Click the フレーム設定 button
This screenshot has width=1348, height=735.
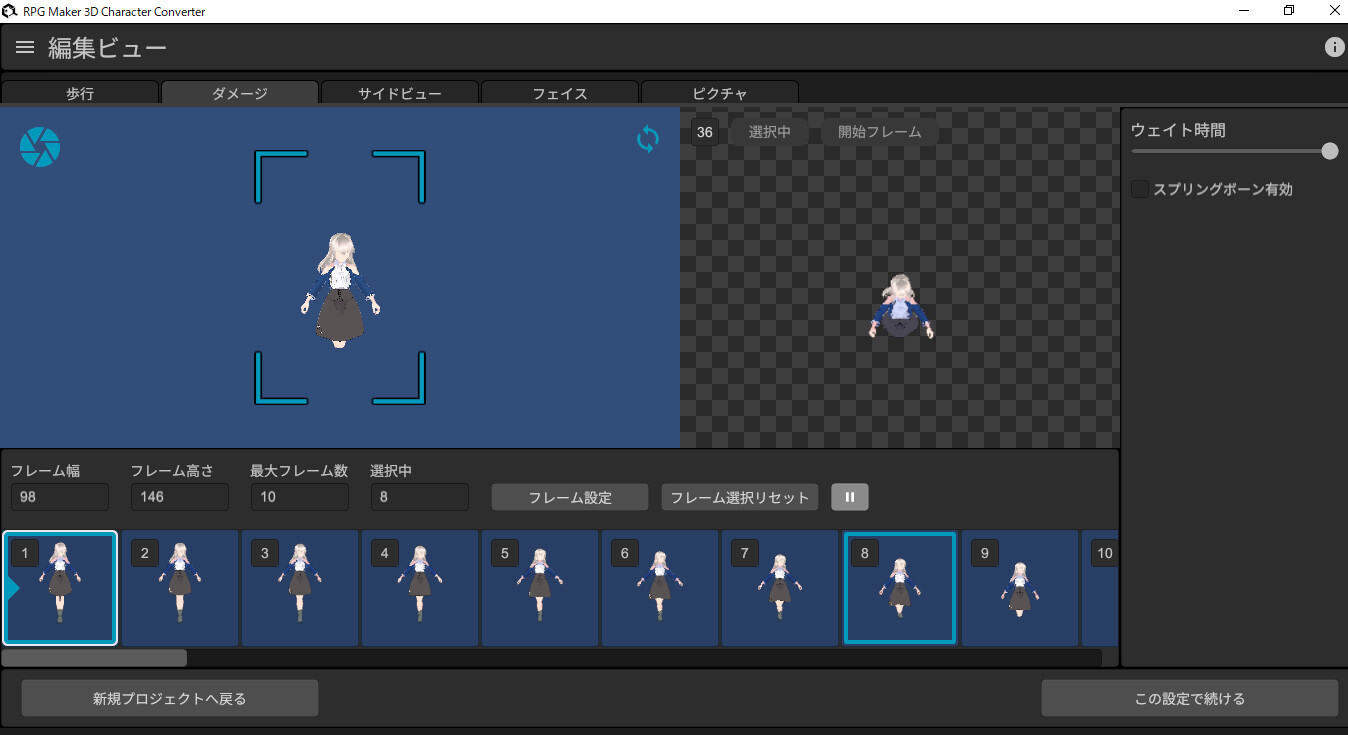569,496
